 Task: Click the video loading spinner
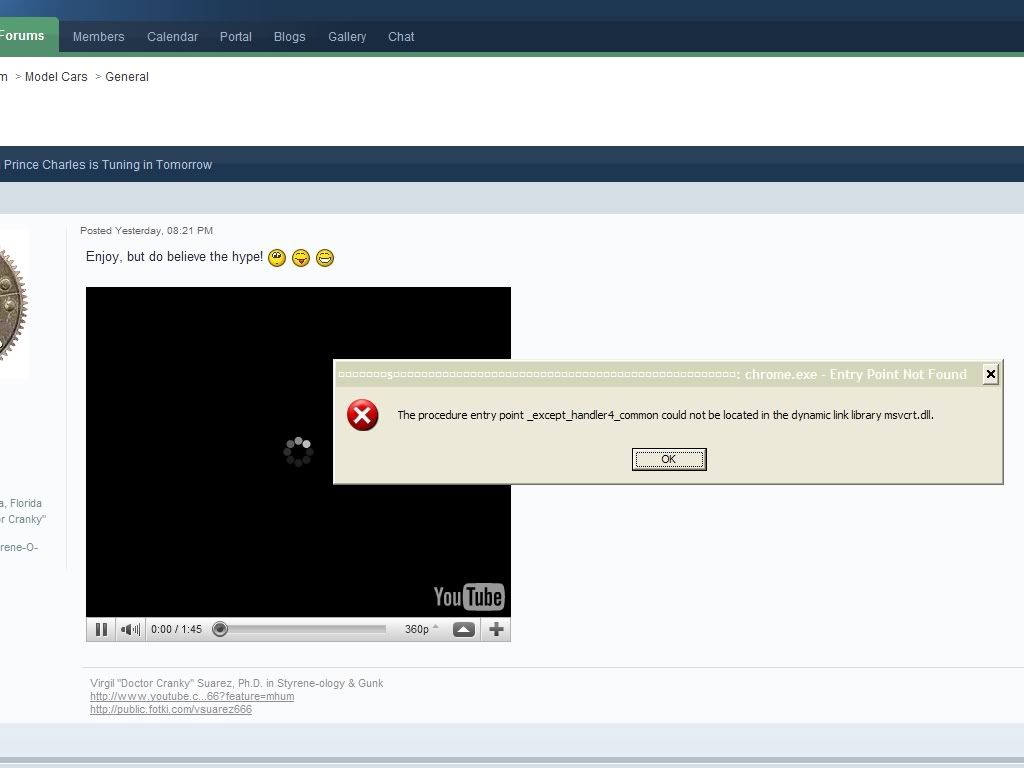[x=298, y=451]
